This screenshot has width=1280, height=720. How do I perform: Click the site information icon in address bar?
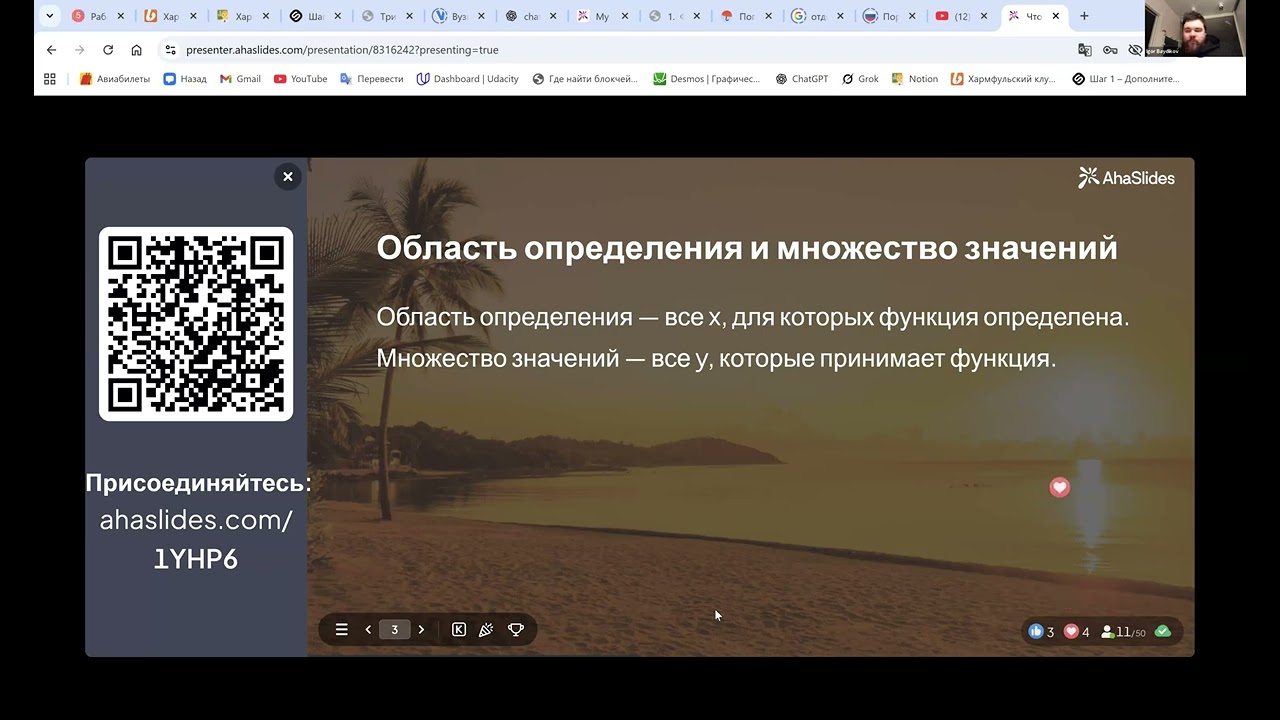click(170, 50)
